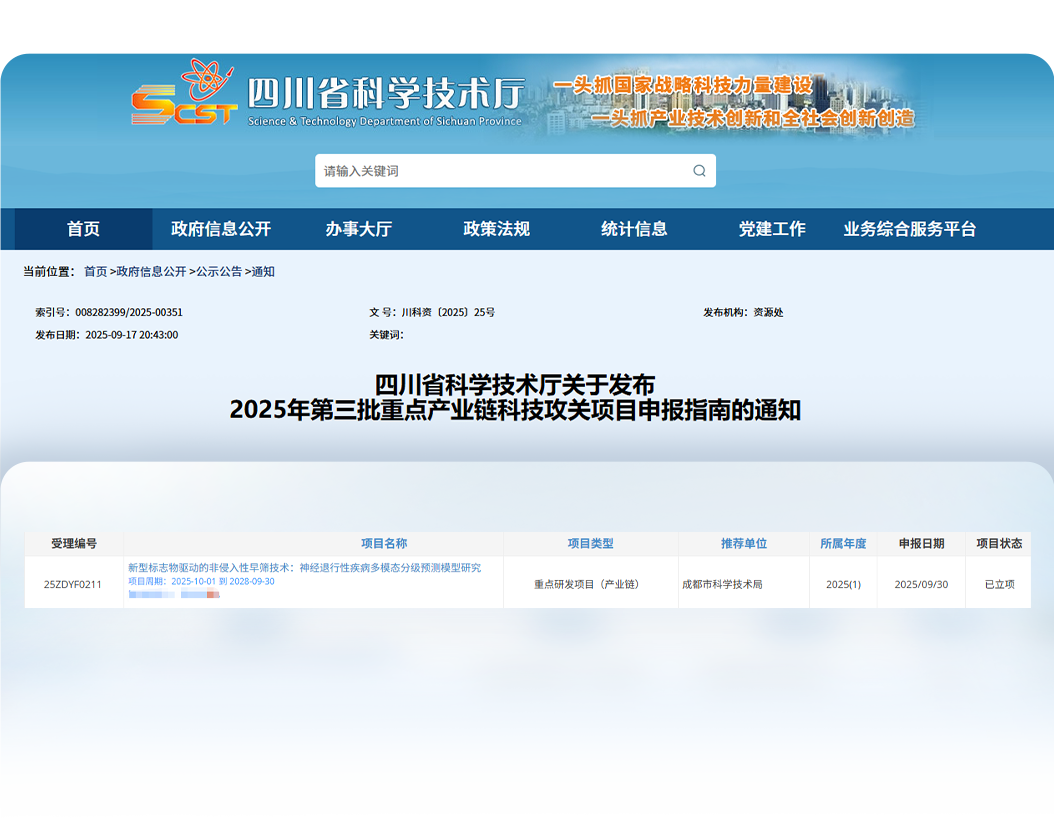Click the 申报日期 column header
Viewport: 1054px width, 824px height.
pos(922,544)
